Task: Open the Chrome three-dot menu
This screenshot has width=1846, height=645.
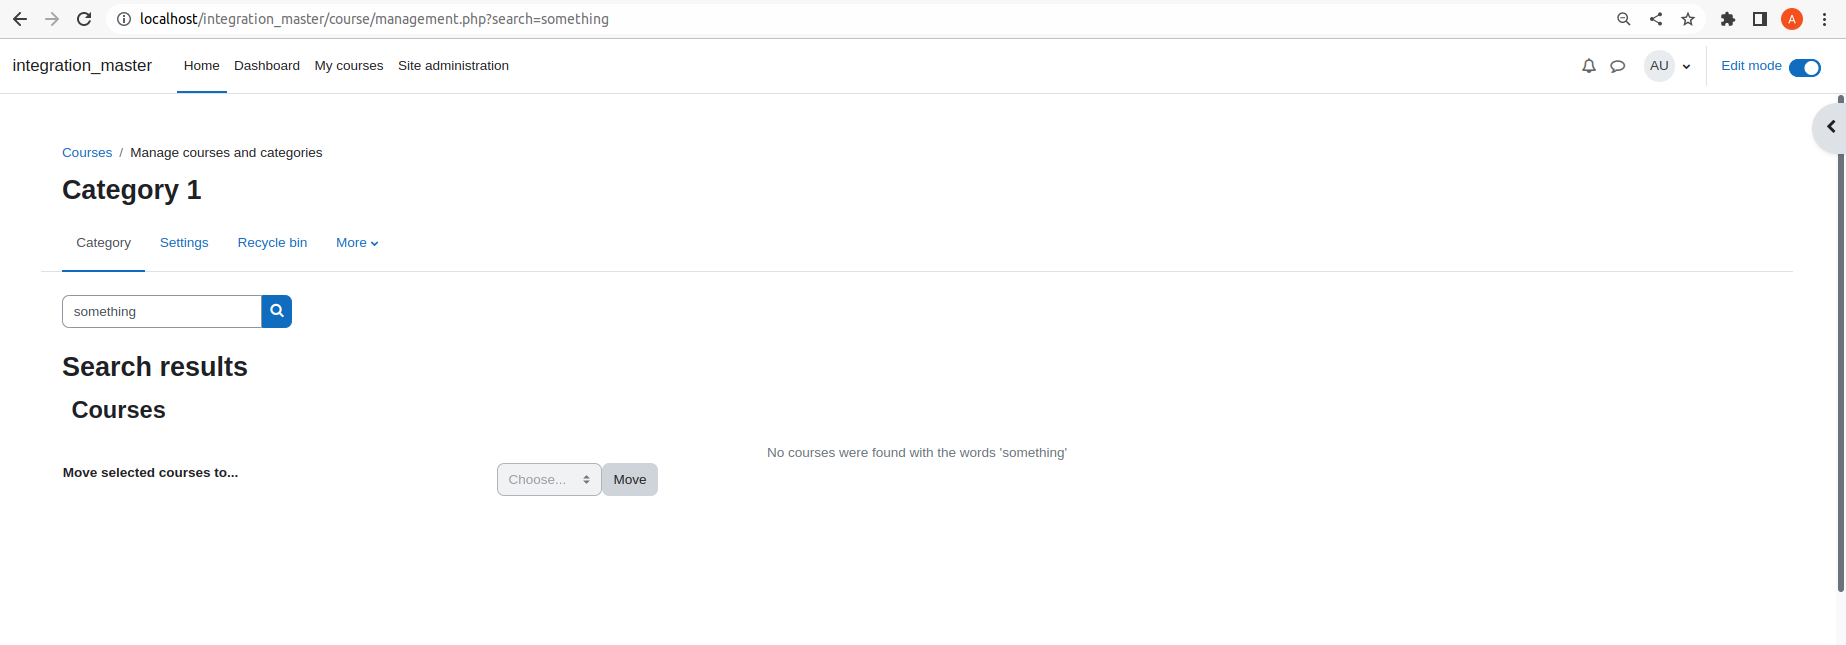Action: (1824, 19)
